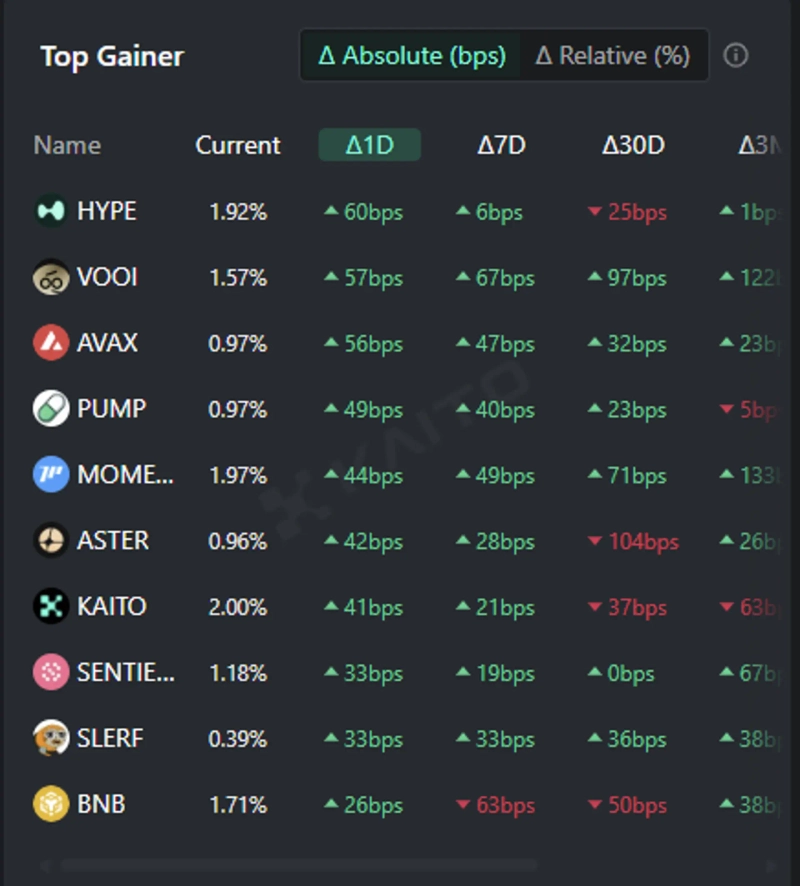The width and height of the screenshot is (800, 886).
Task: Sort by the Current column header
Action: (x=238, y=146)
